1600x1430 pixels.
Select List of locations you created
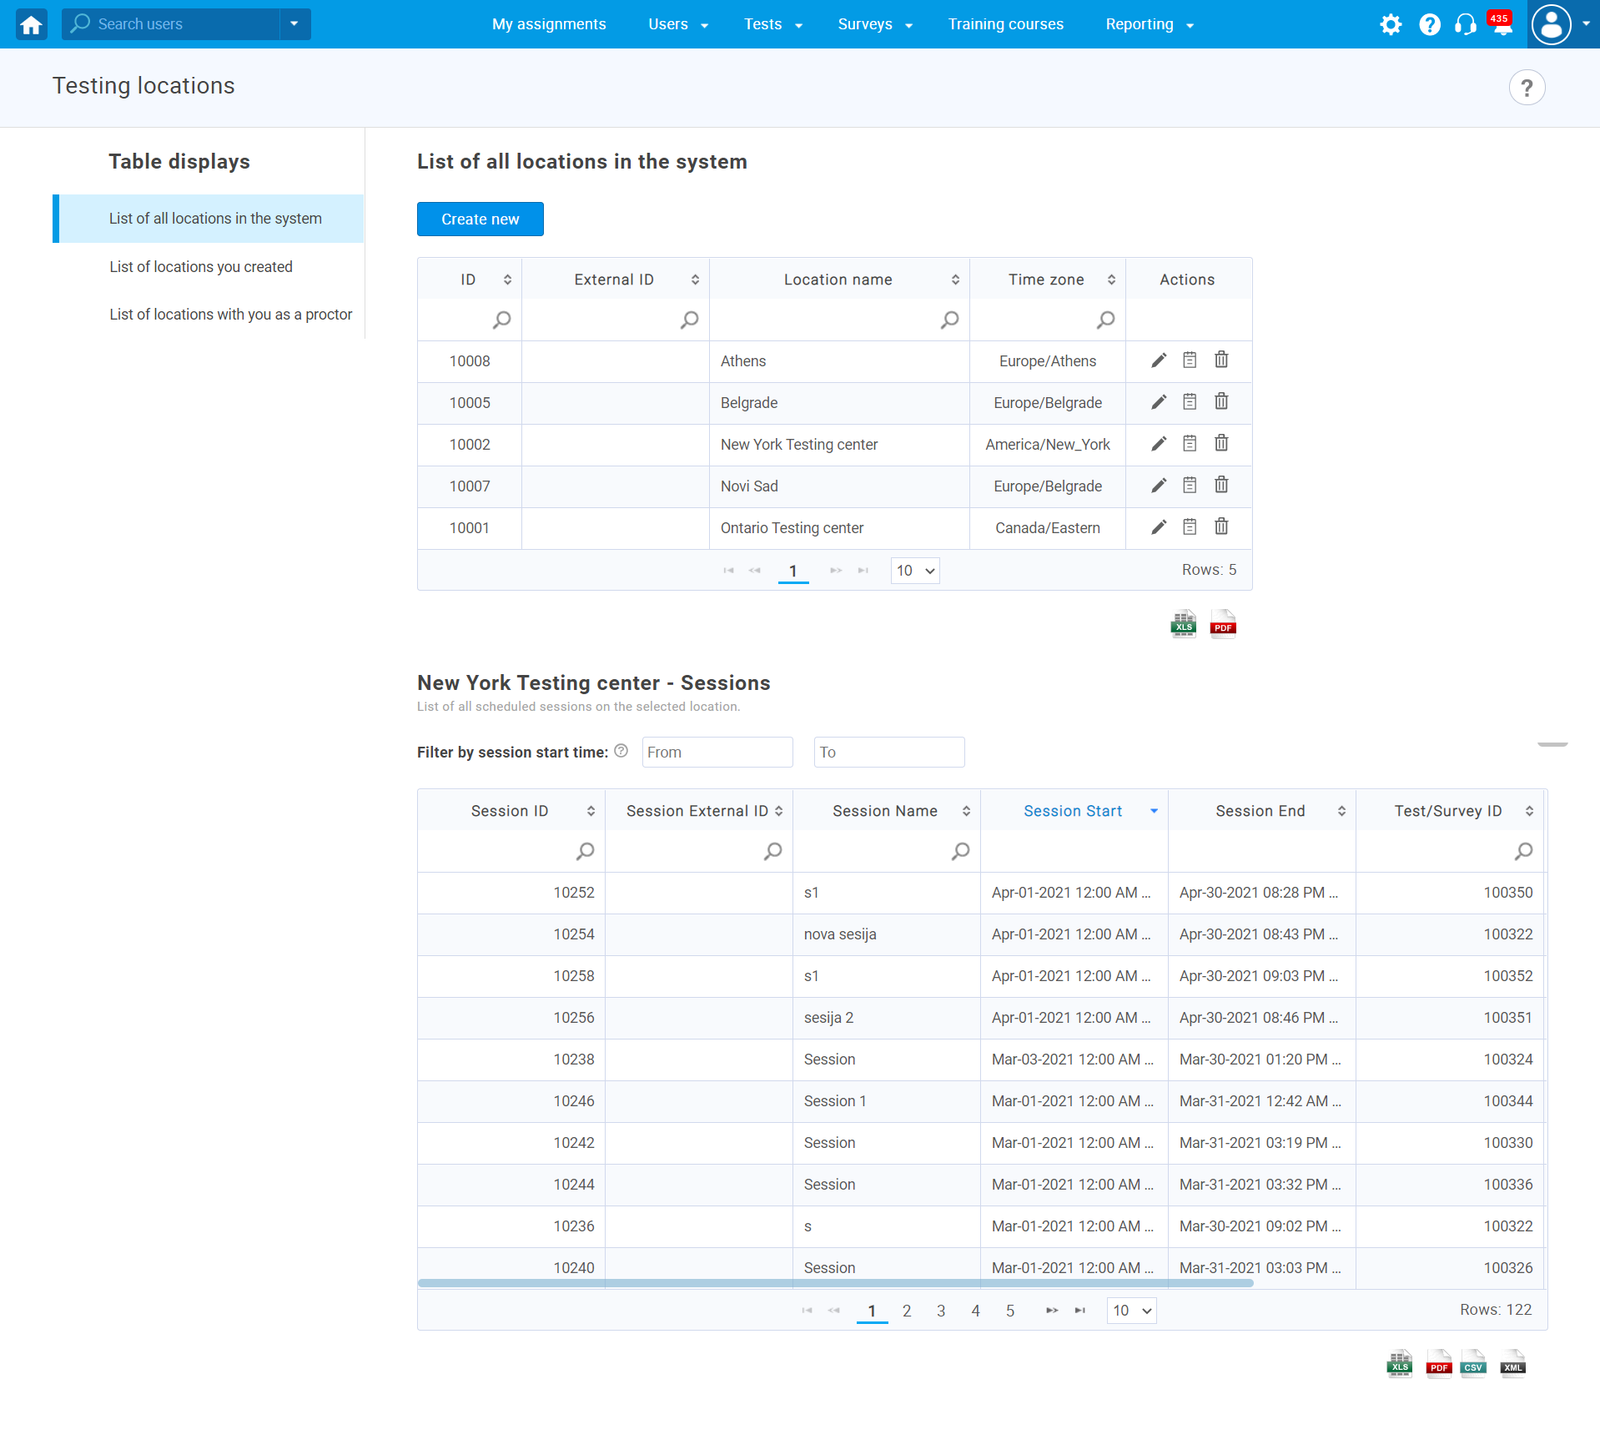coord(201,267)
